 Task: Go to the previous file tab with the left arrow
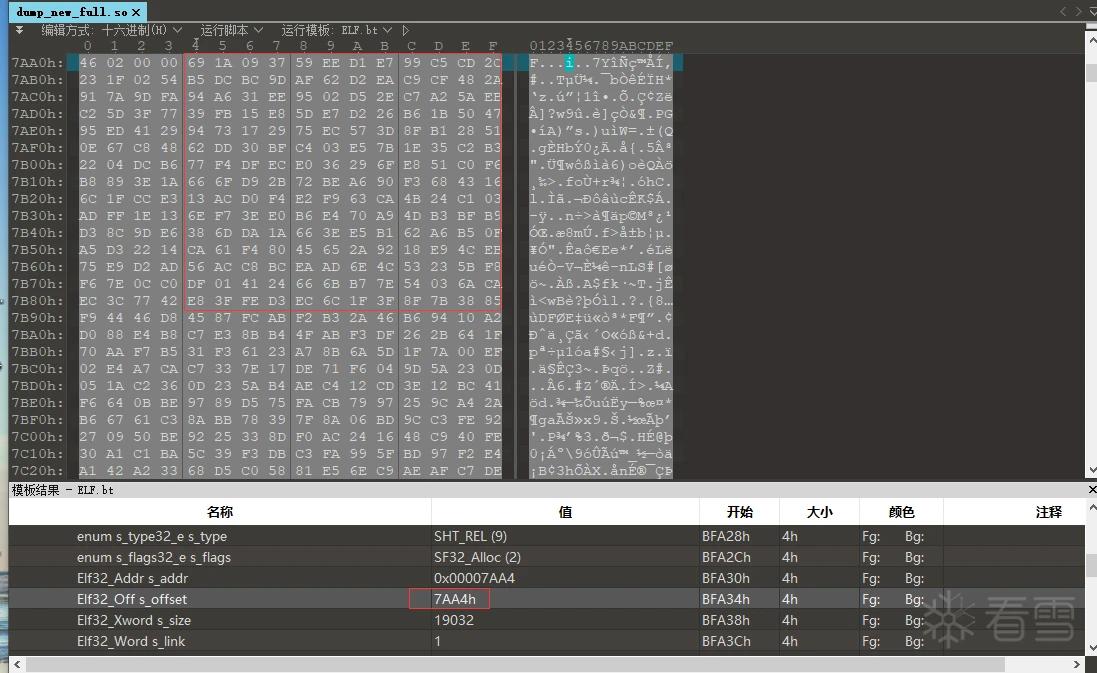(x=1063, y=12)
